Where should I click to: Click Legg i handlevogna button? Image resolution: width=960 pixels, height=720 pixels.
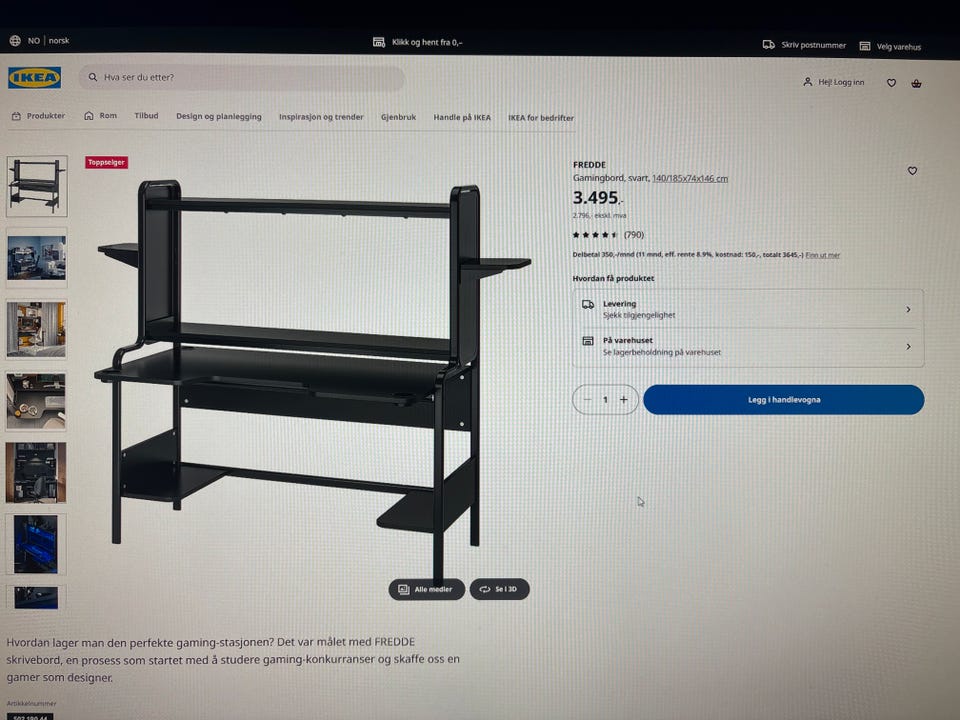pyautogui.click(x=784, y=400)
